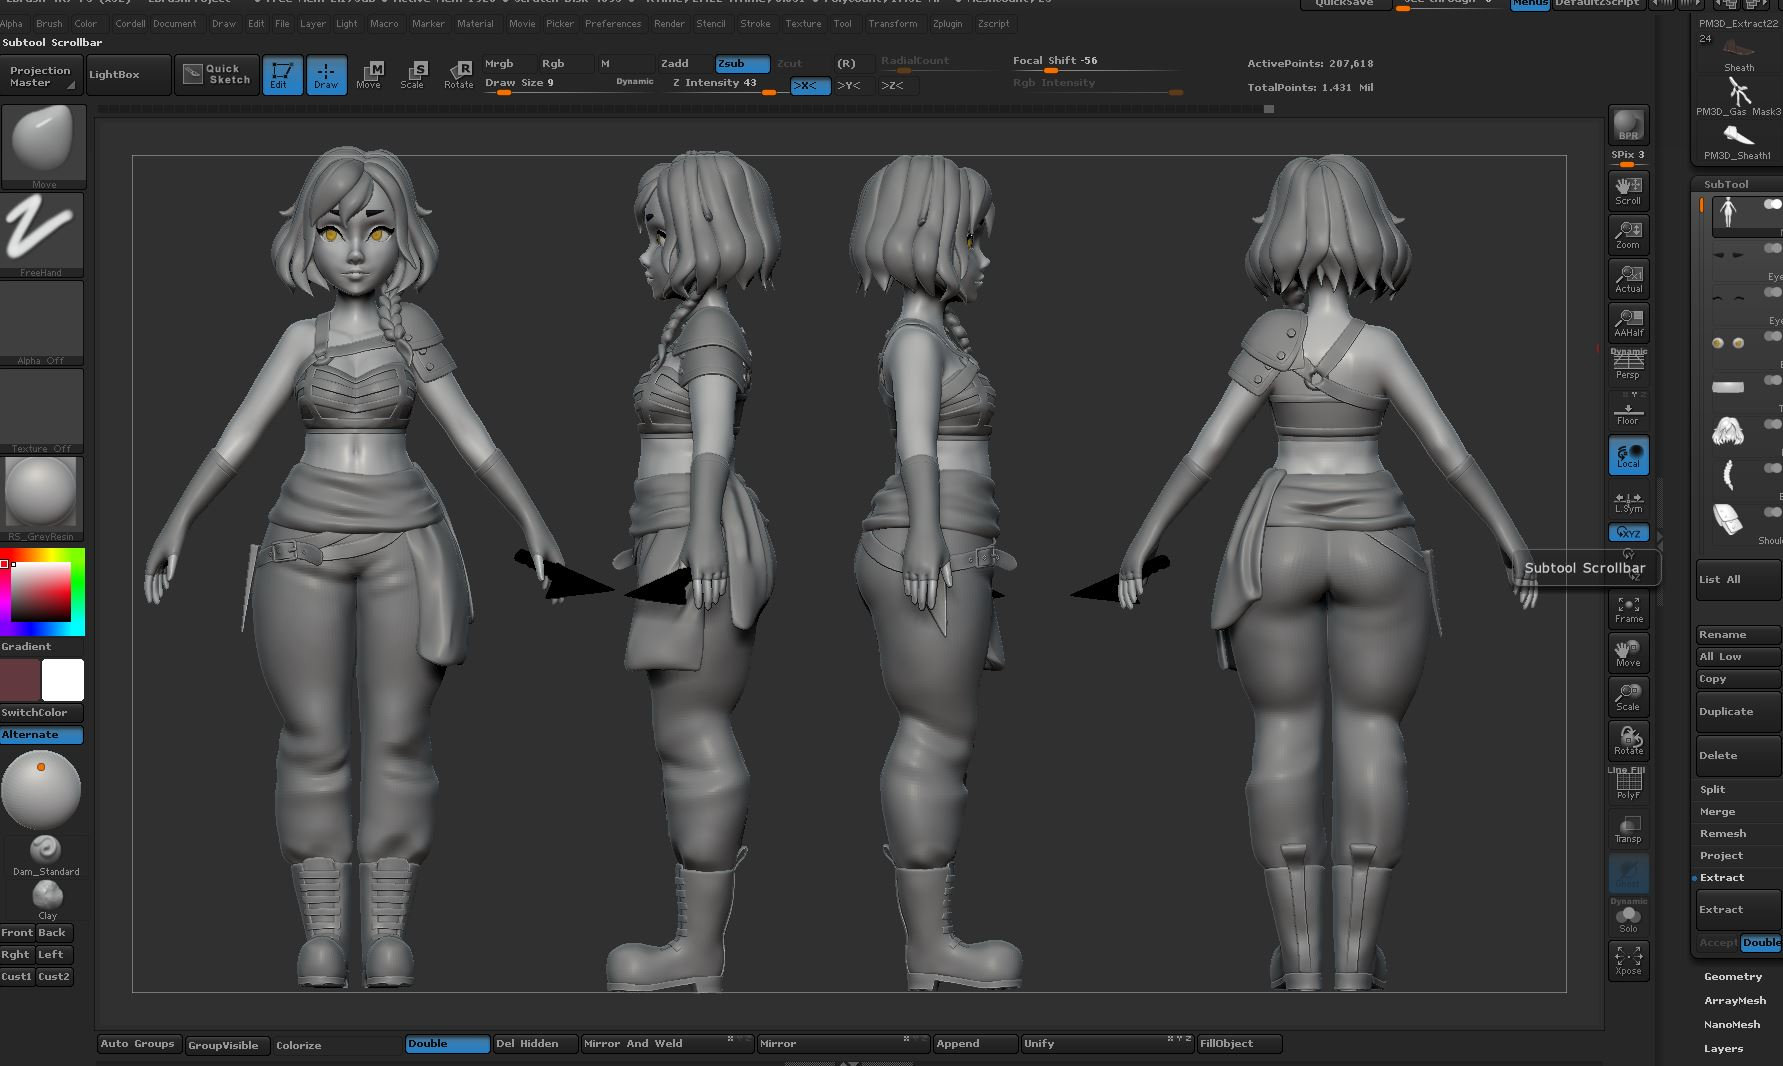Select the Scroll canvas tool

click(x=1628, y=190)
